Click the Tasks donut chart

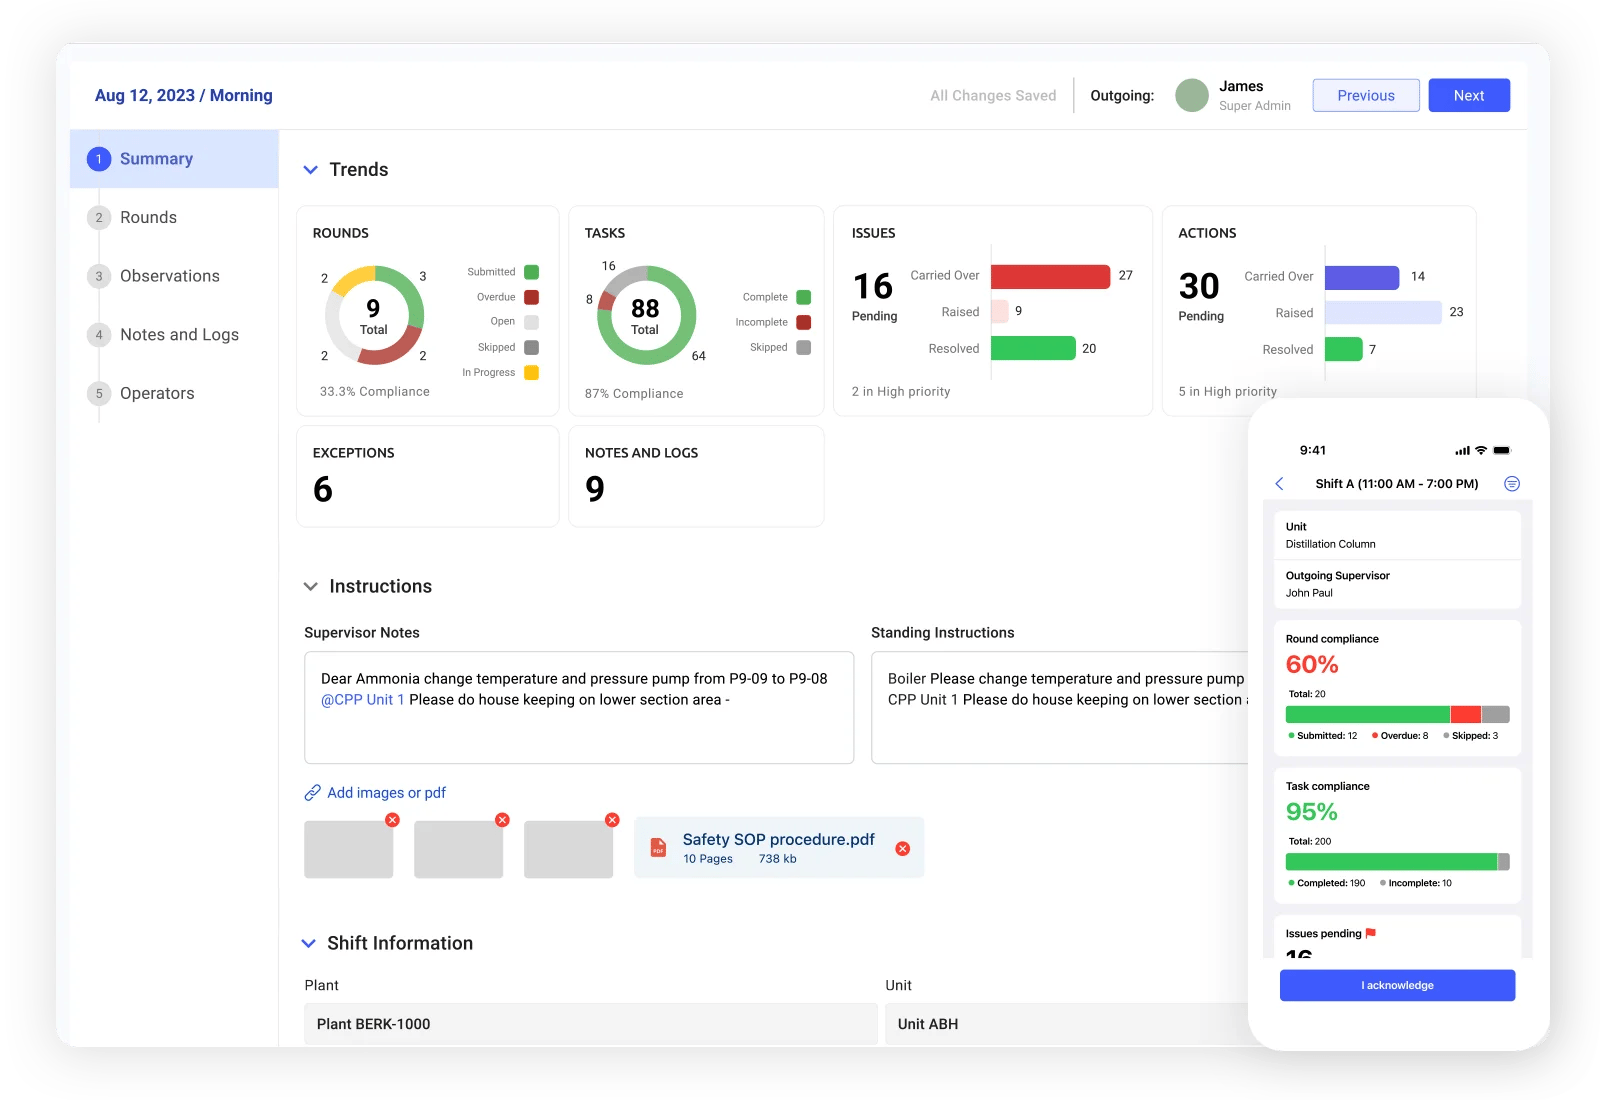point(646,315)
